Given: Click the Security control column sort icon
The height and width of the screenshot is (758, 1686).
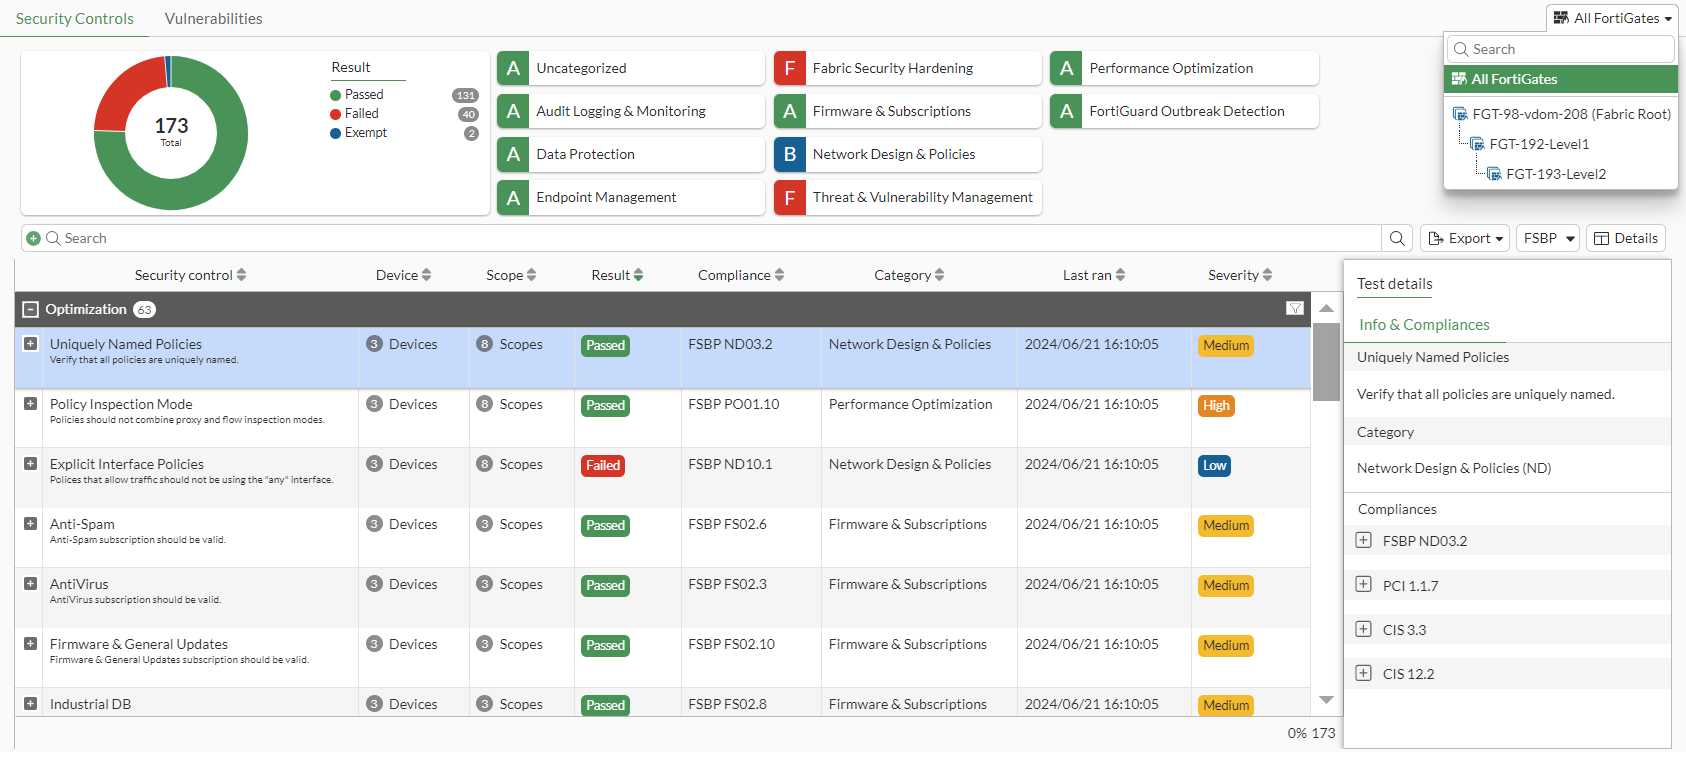Looking at the screenshot, I should pos(242,275).
